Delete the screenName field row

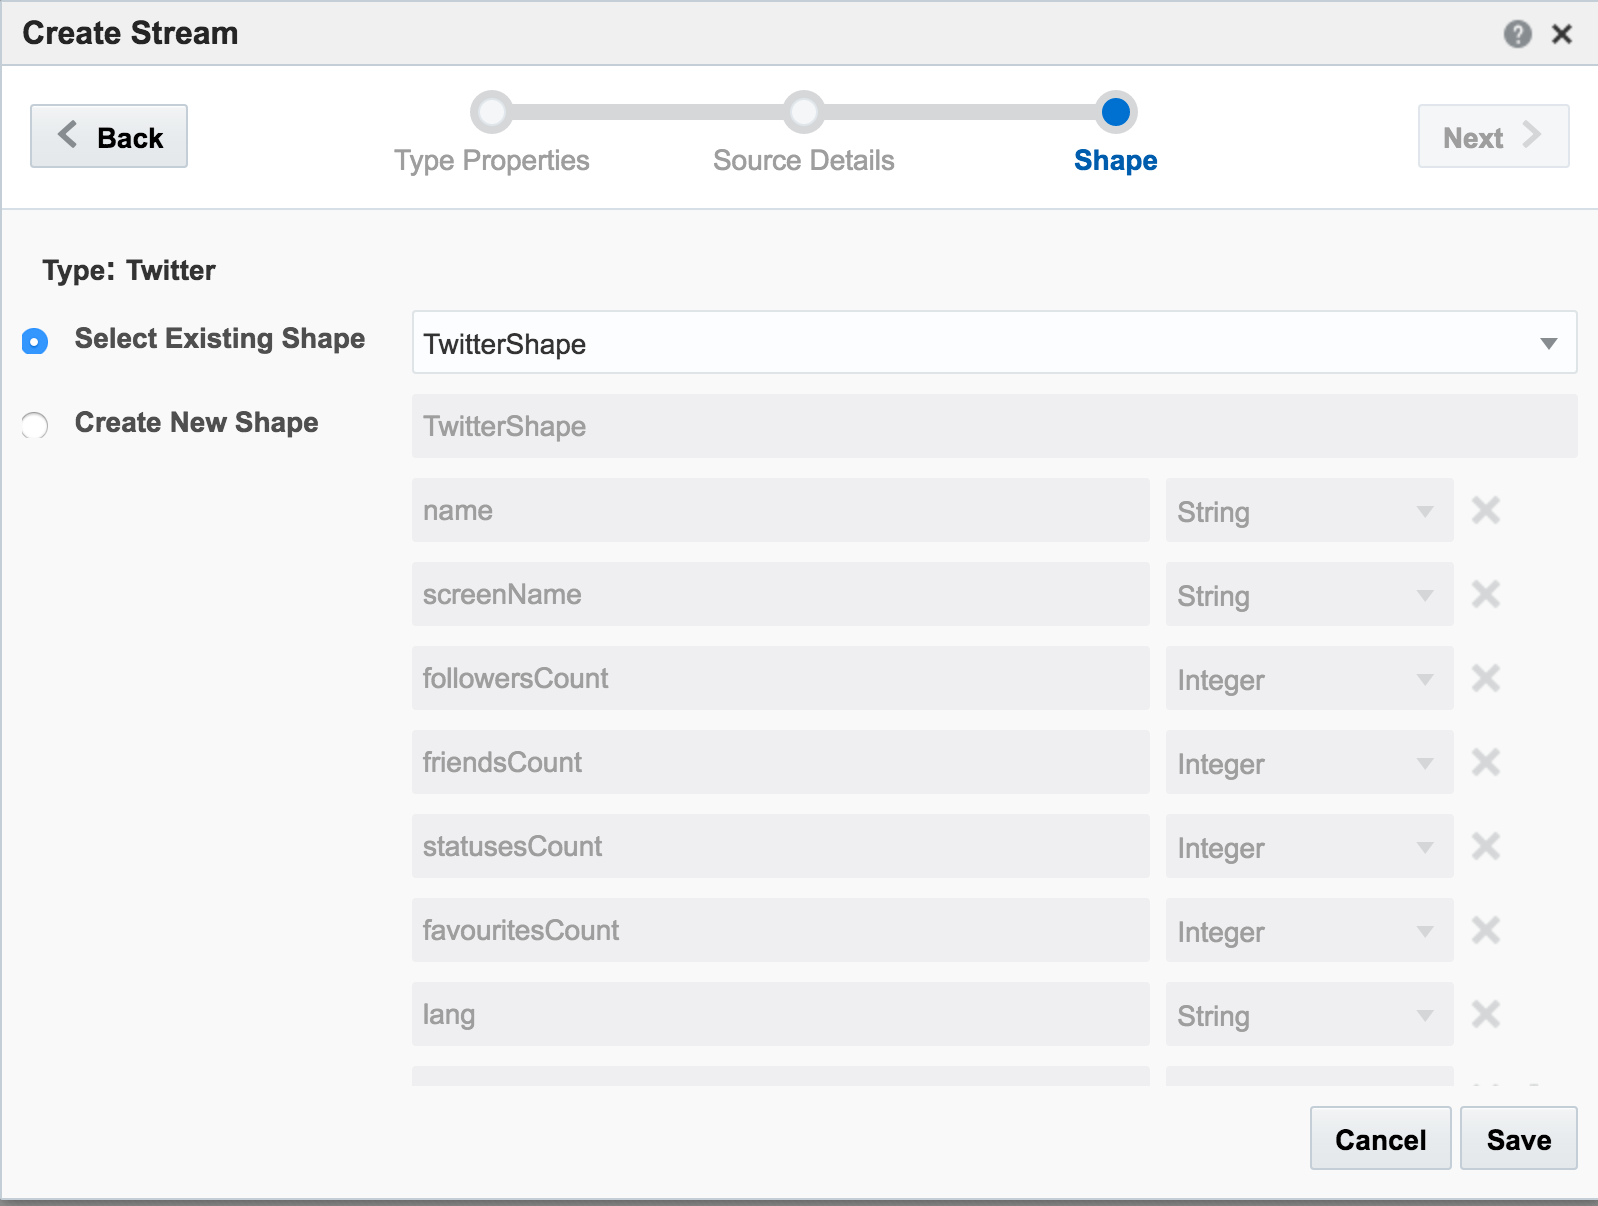point(1485,595)
